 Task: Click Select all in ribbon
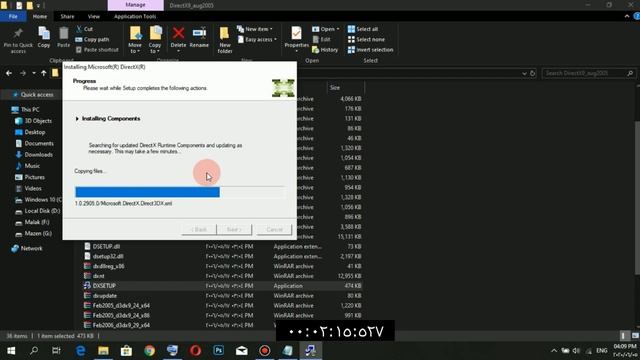click(x=362, y=29)
